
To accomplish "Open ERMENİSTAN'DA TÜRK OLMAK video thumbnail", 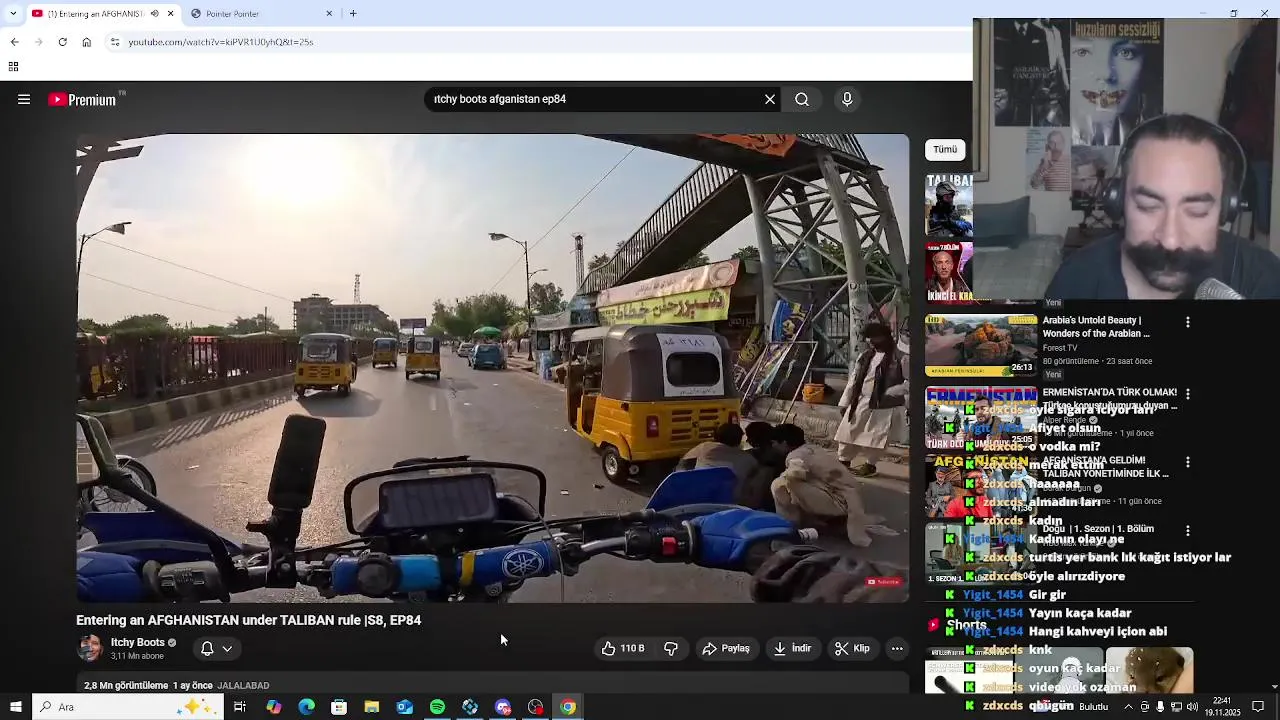I will pos(981,417).
